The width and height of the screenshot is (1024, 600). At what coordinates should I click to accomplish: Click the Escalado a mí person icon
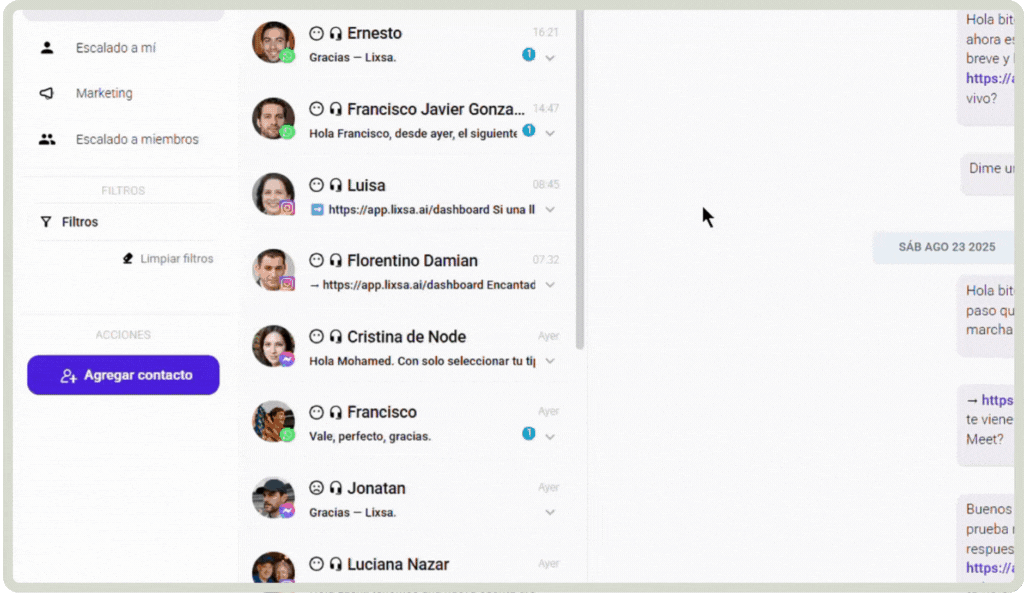(46, 48)
